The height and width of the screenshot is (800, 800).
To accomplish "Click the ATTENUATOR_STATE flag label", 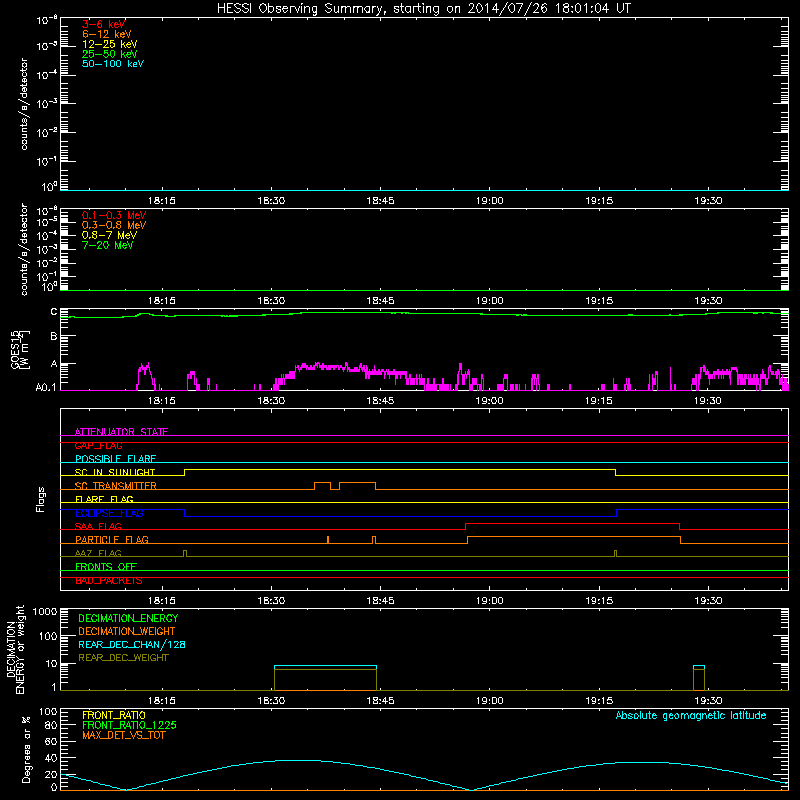I will click(121, 432).
